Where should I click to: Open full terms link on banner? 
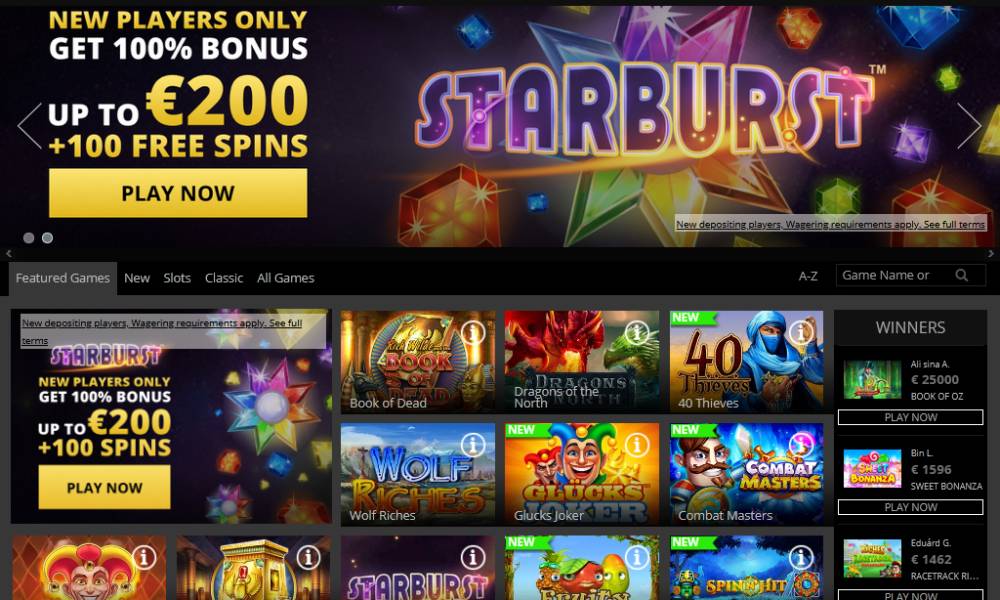pos(831,224)
